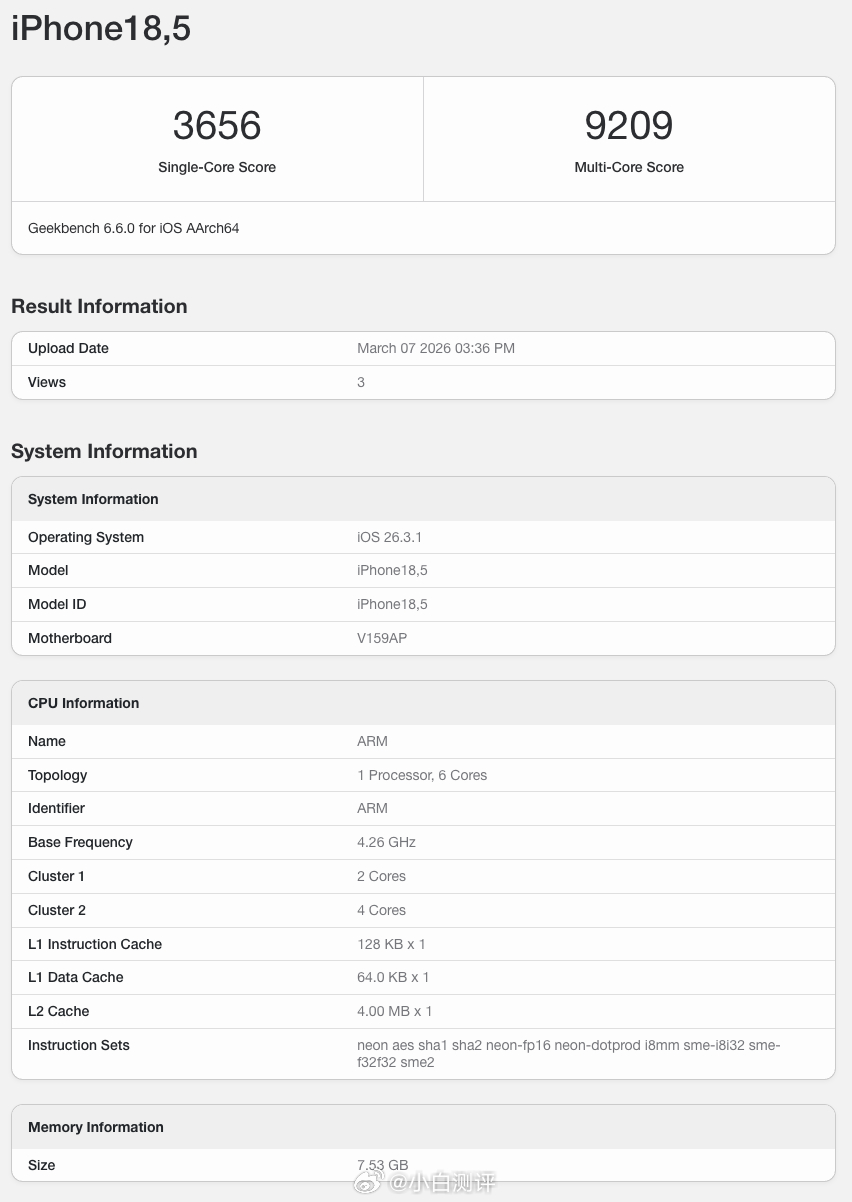Click the Topology value 1 Processor, 6 Cores

click(422, 775)
